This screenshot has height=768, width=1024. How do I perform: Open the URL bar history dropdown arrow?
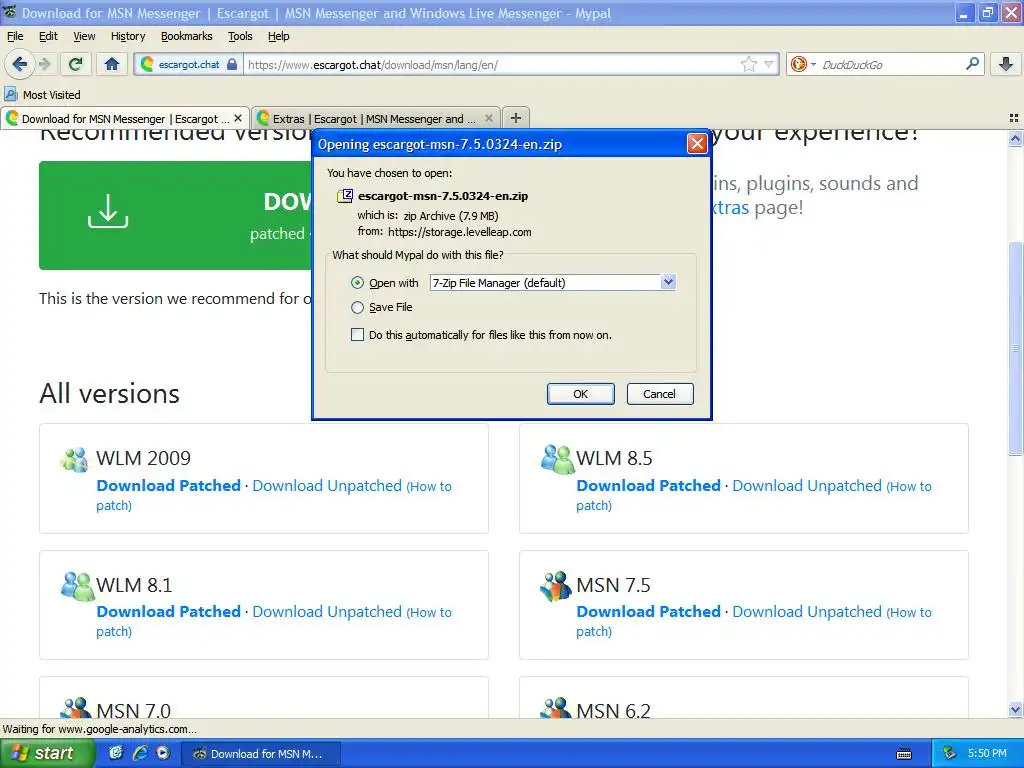tap(769, 64)
